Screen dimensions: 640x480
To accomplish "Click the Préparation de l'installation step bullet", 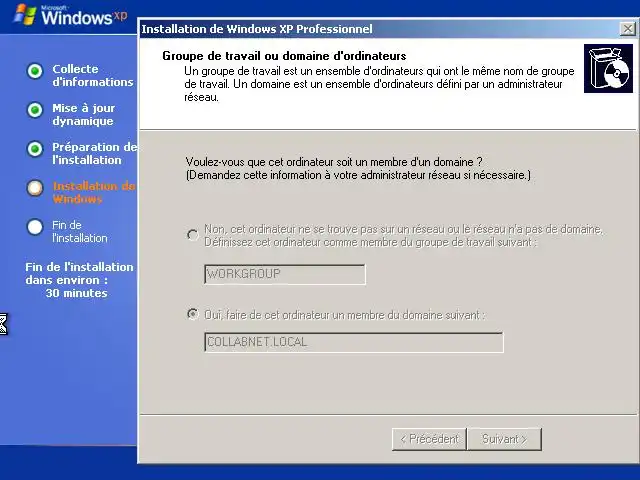I will [35, 149].
